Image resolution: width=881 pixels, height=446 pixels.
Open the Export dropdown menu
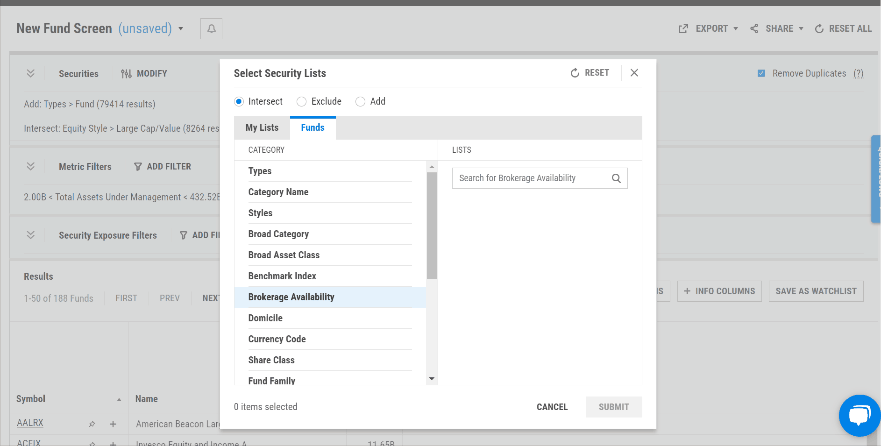click(x=709, y=29)
